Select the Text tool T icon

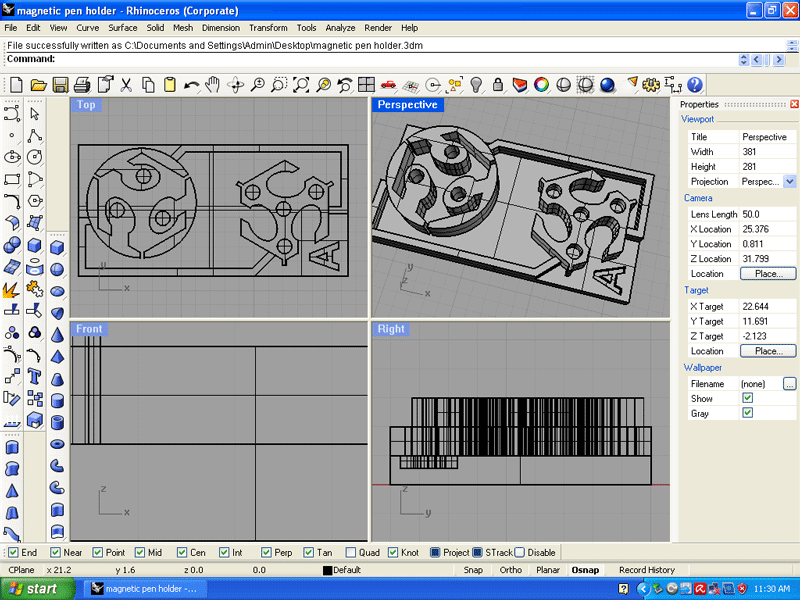tap(35, 377)
